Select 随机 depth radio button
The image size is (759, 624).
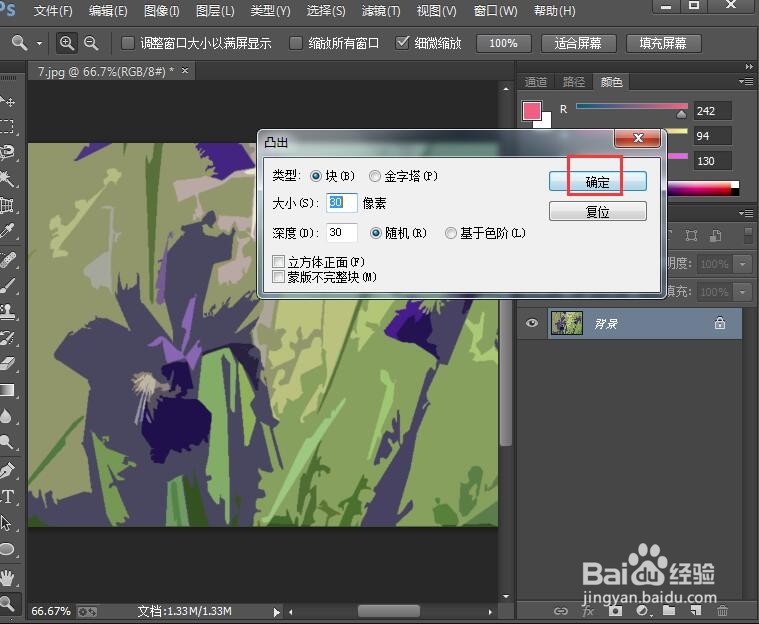tap(376, 233)
